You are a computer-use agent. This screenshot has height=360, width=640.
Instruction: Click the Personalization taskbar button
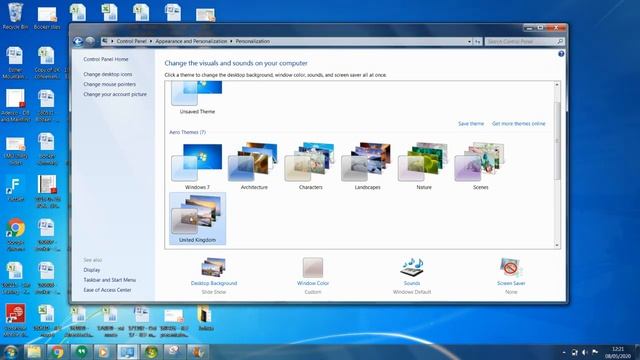tap(127, 352)
